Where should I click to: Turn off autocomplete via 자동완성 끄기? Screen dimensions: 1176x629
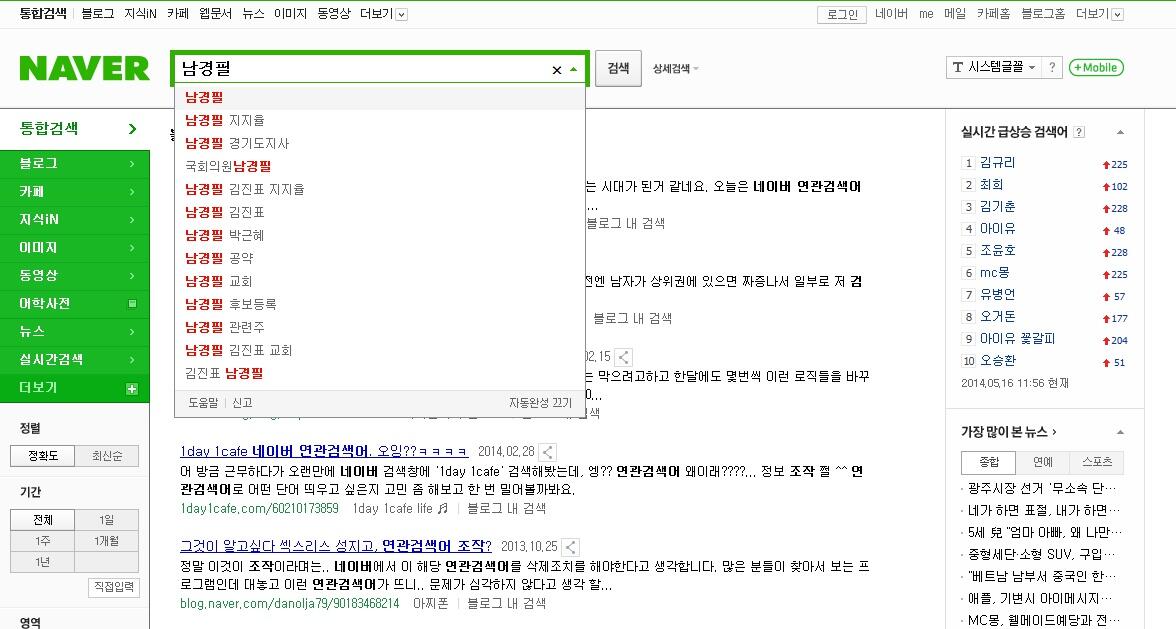tap(540, 403)
